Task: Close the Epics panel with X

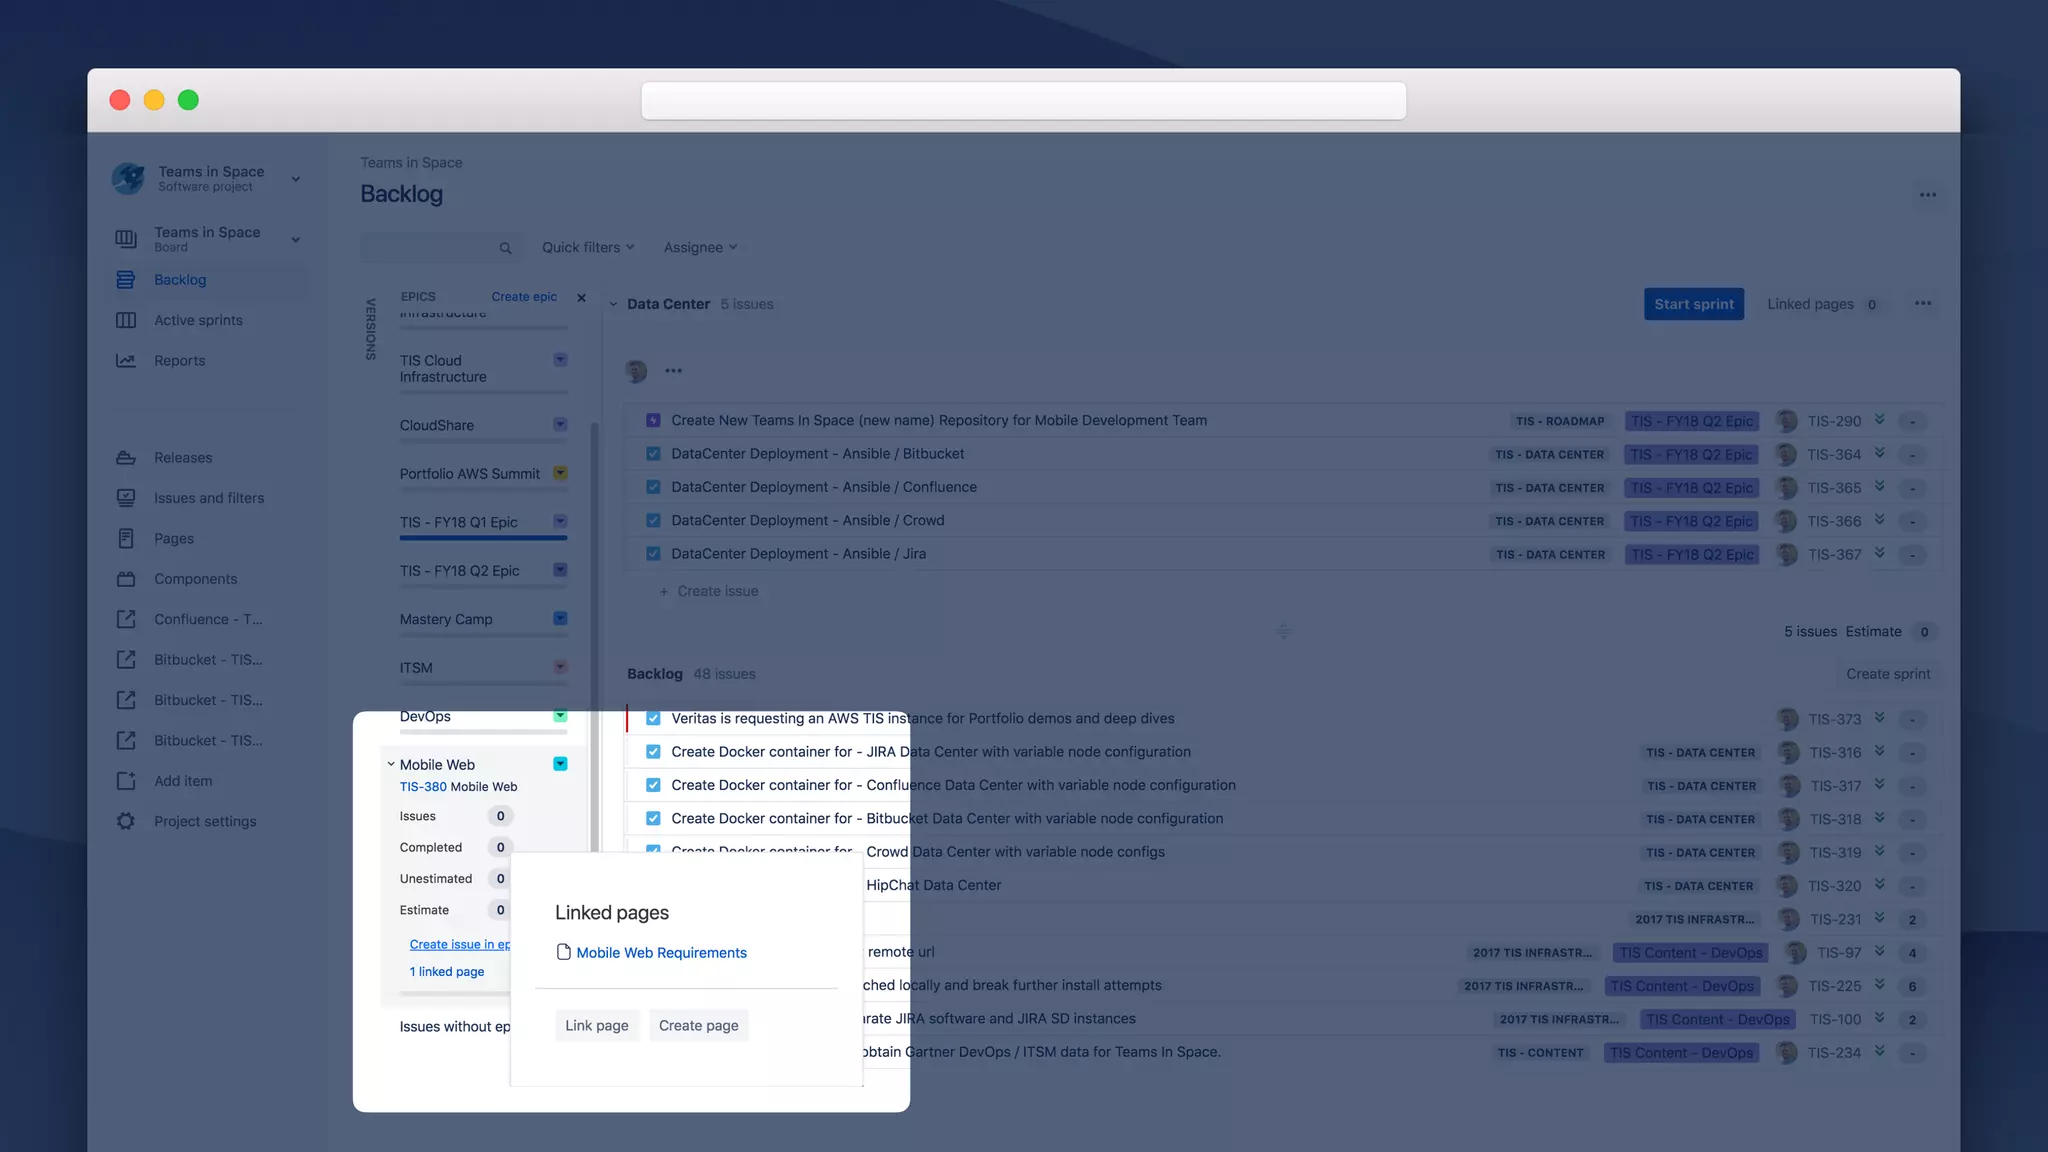Action: click(582, 298)
